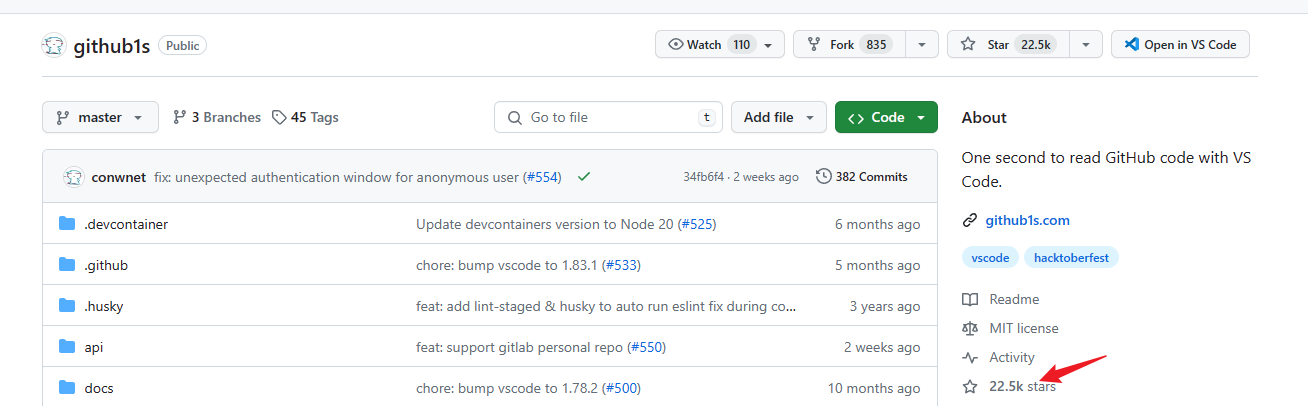Open the 45 Tags page
The width and height of the screenshot is (1308, 406).
305,117
